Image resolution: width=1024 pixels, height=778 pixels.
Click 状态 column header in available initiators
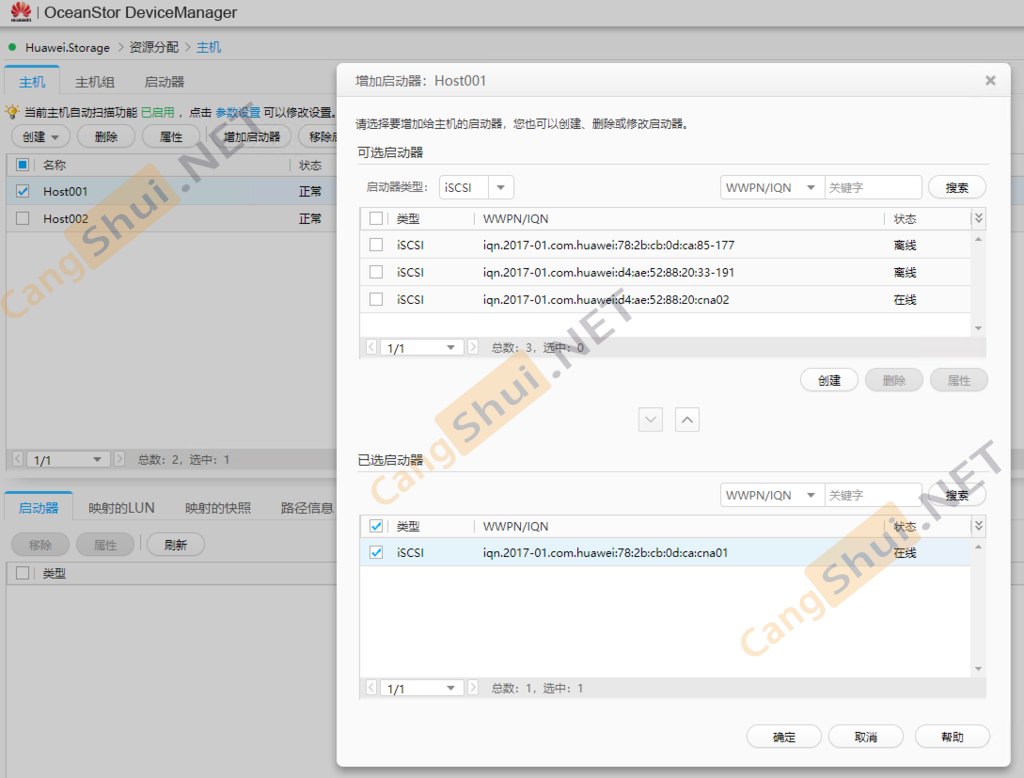coord(905,218)
